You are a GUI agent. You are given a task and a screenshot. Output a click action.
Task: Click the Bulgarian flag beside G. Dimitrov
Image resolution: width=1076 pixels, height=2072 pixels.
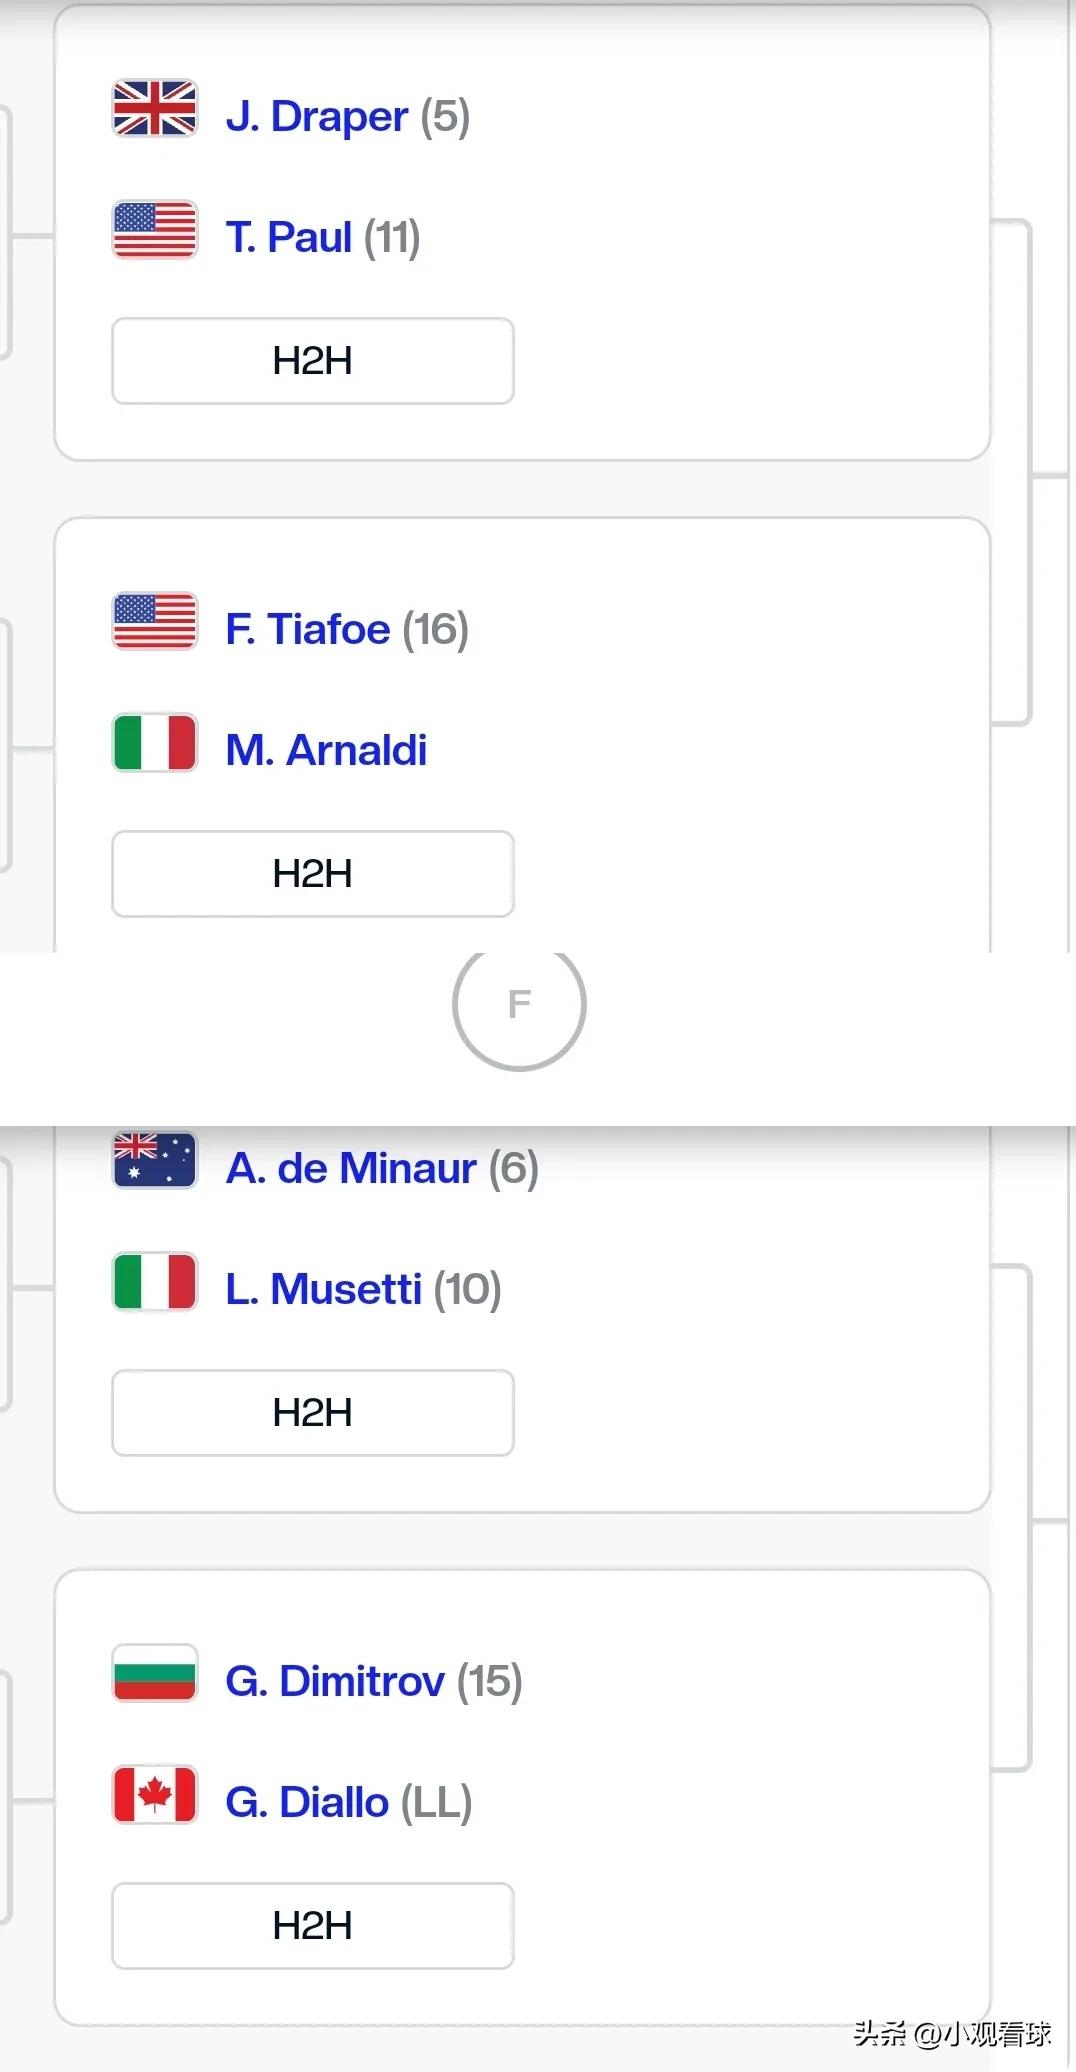tap(155, 1673)
